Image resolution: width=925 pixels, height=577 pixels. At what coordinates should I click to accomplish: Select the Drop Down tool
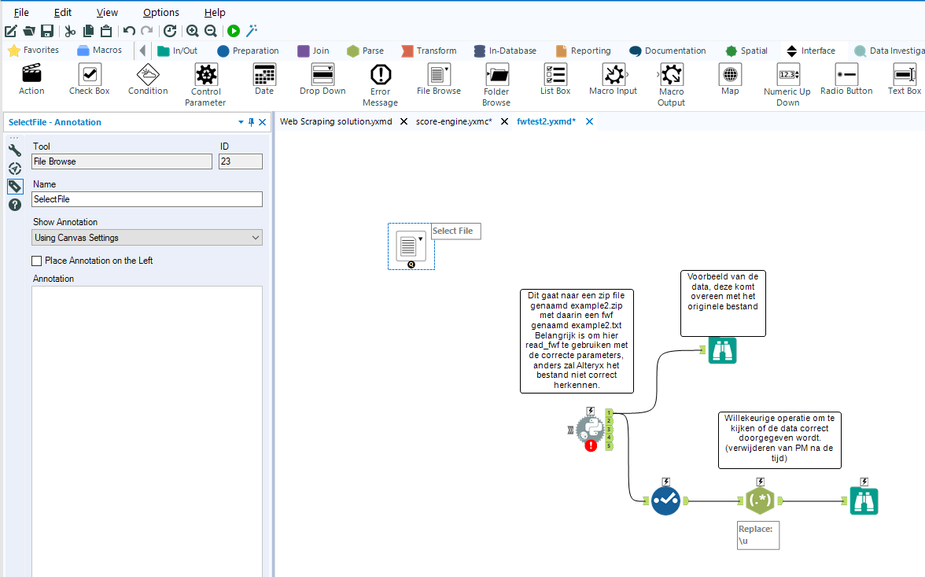tap(322, 80)
